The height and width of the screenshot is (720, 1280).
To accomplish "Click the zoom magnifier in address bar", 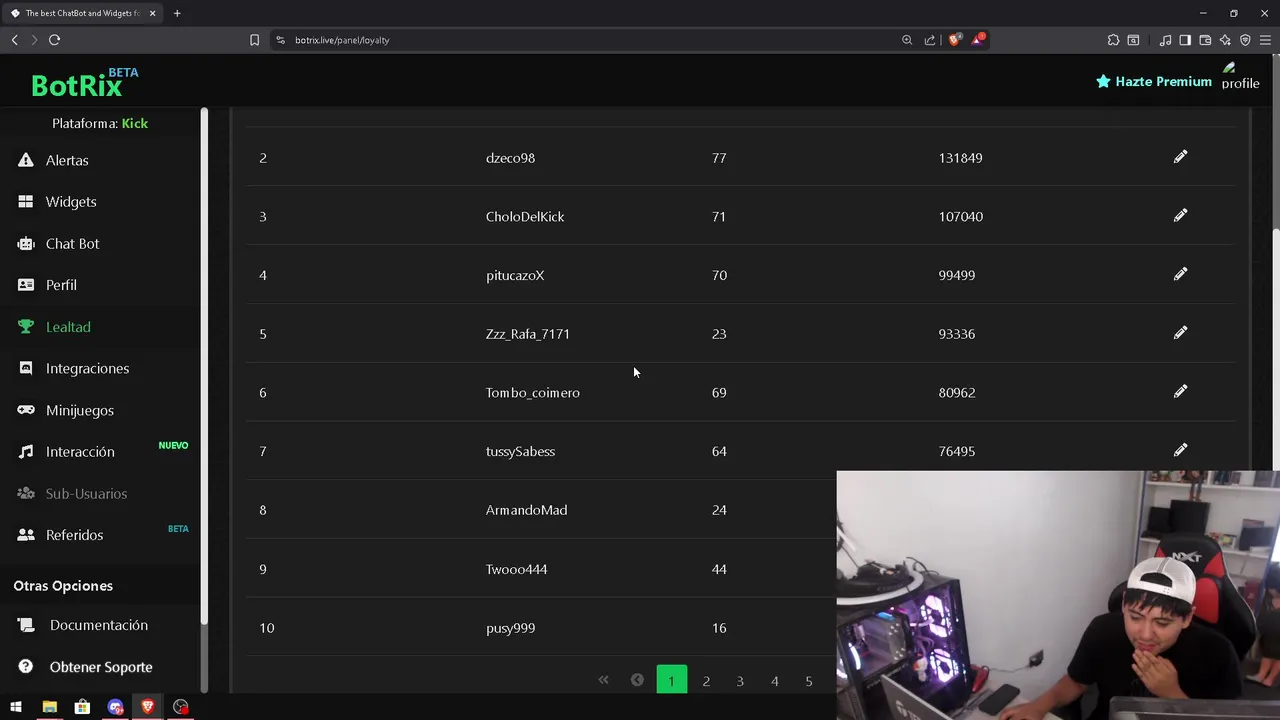I will pyautogui.click(x=907, y=40).
